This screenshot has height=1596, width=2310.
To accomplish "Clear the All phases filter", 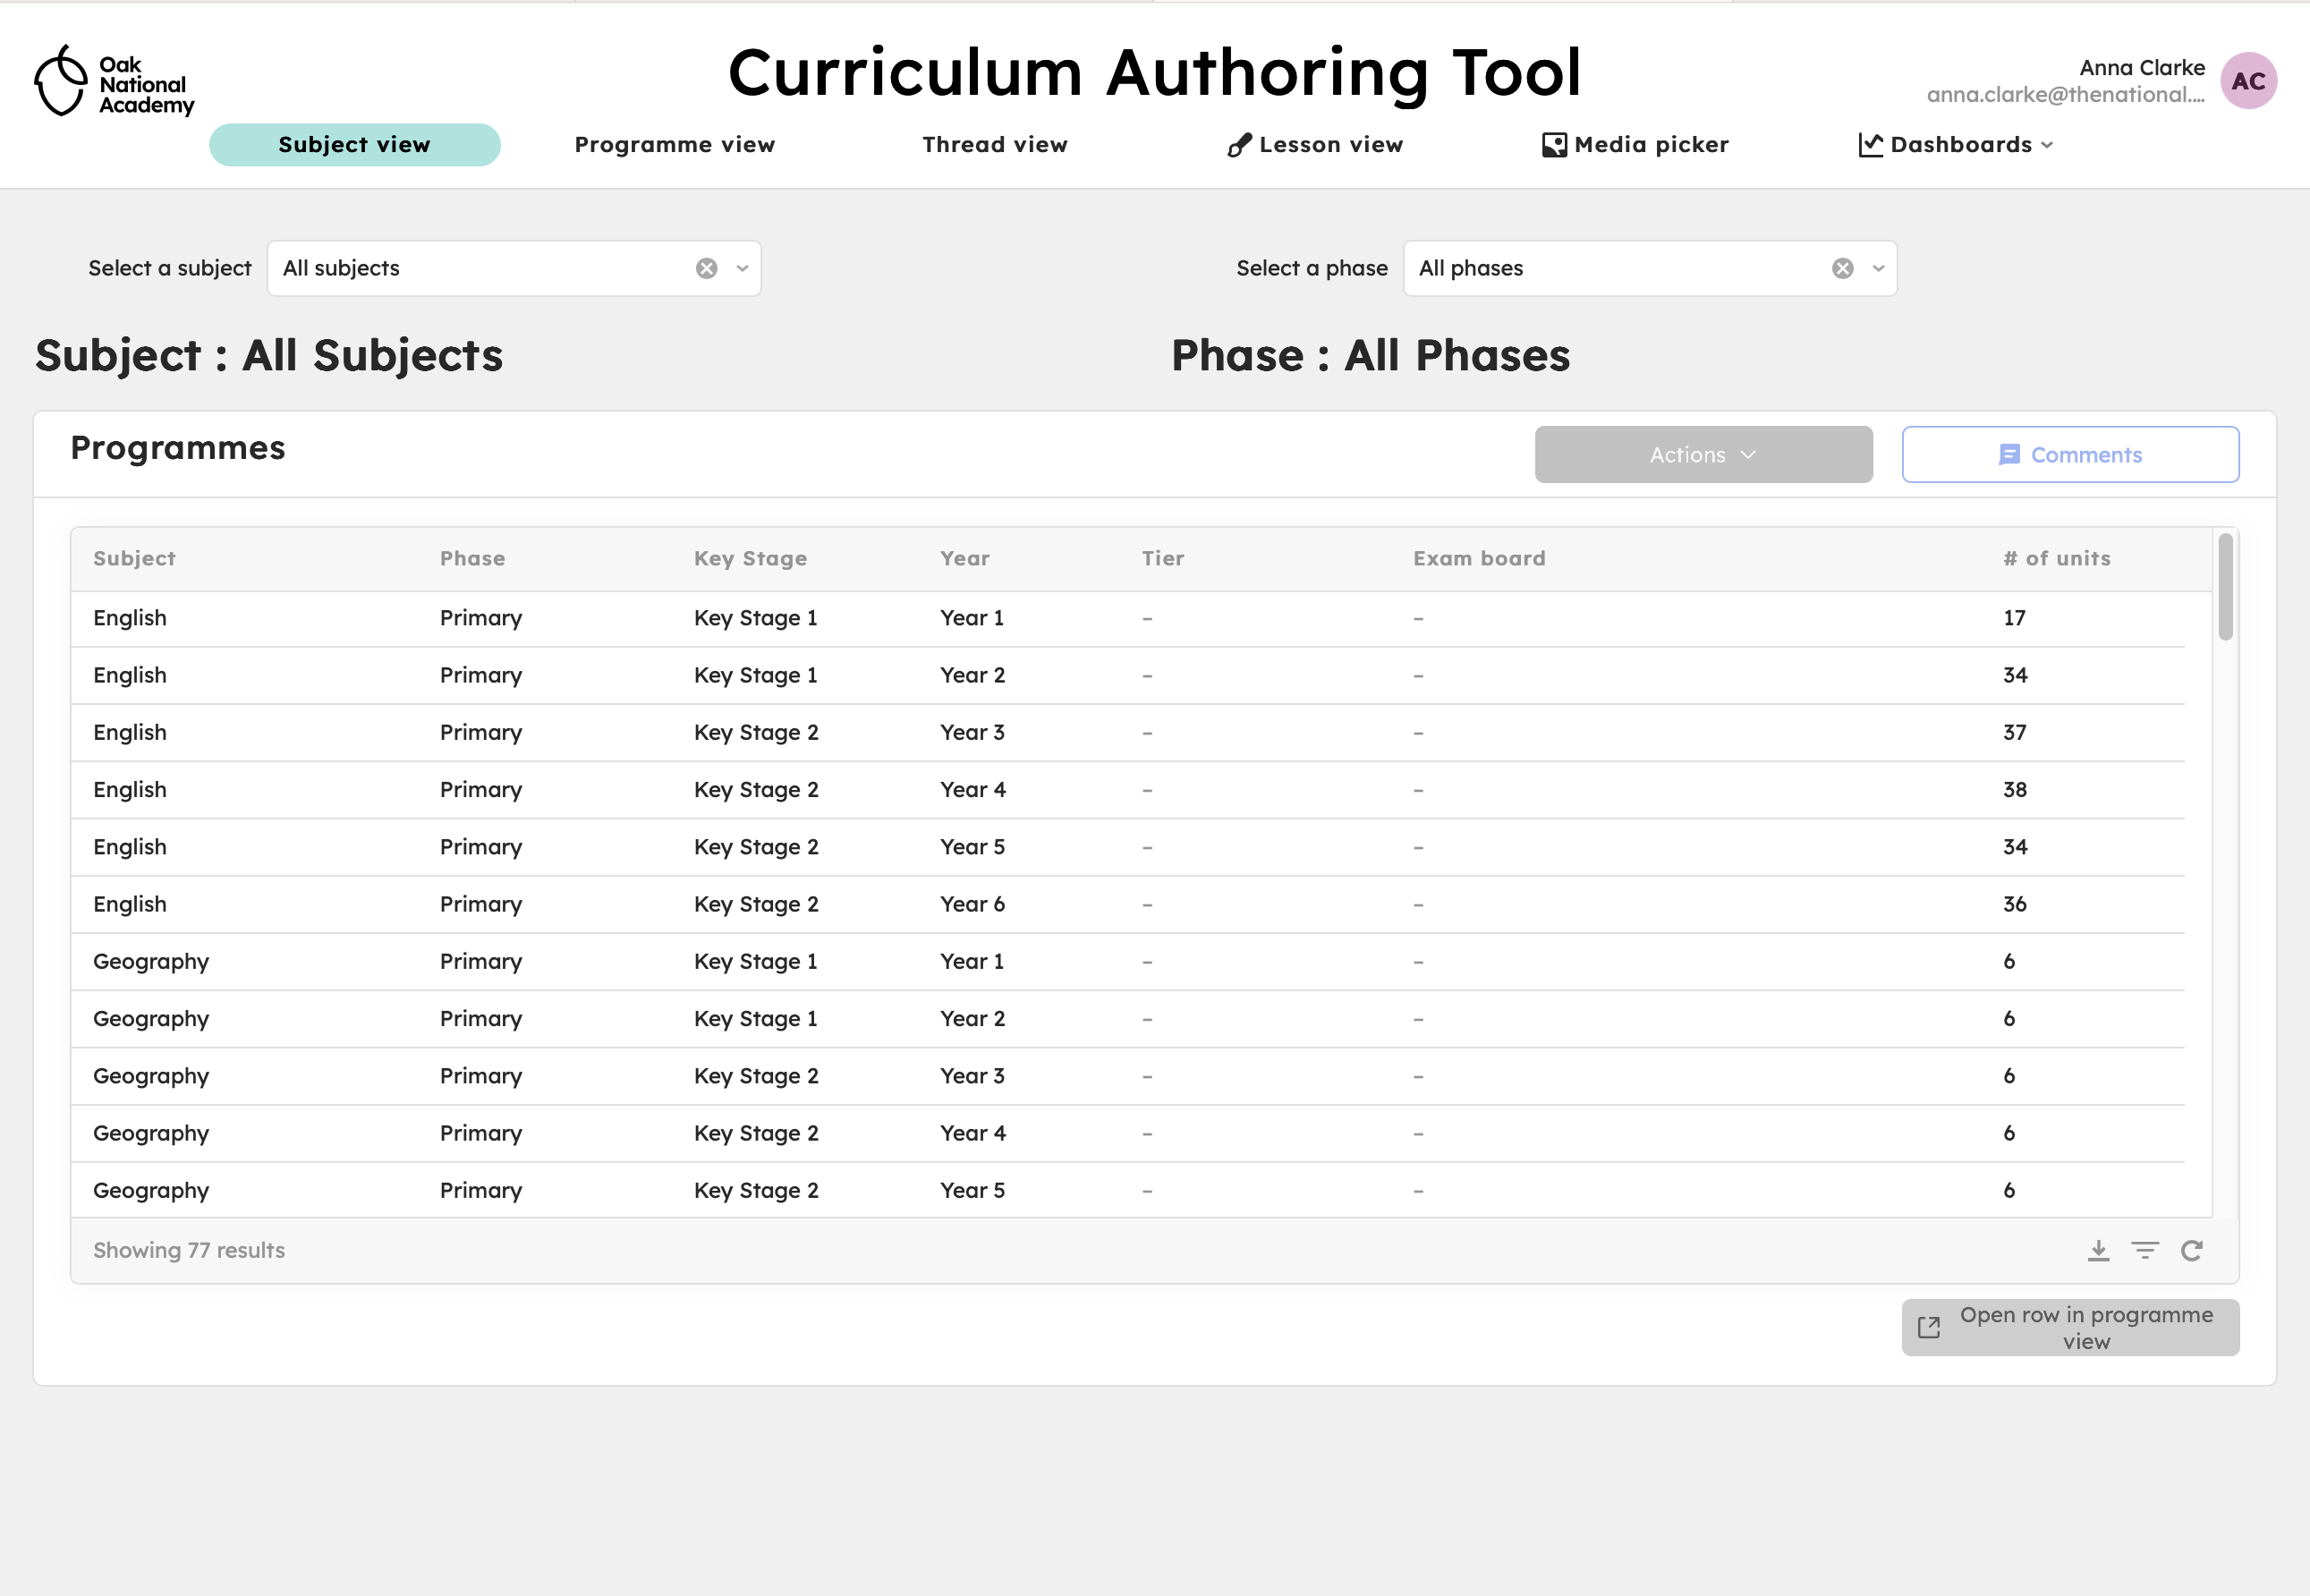I will 1843,267.
